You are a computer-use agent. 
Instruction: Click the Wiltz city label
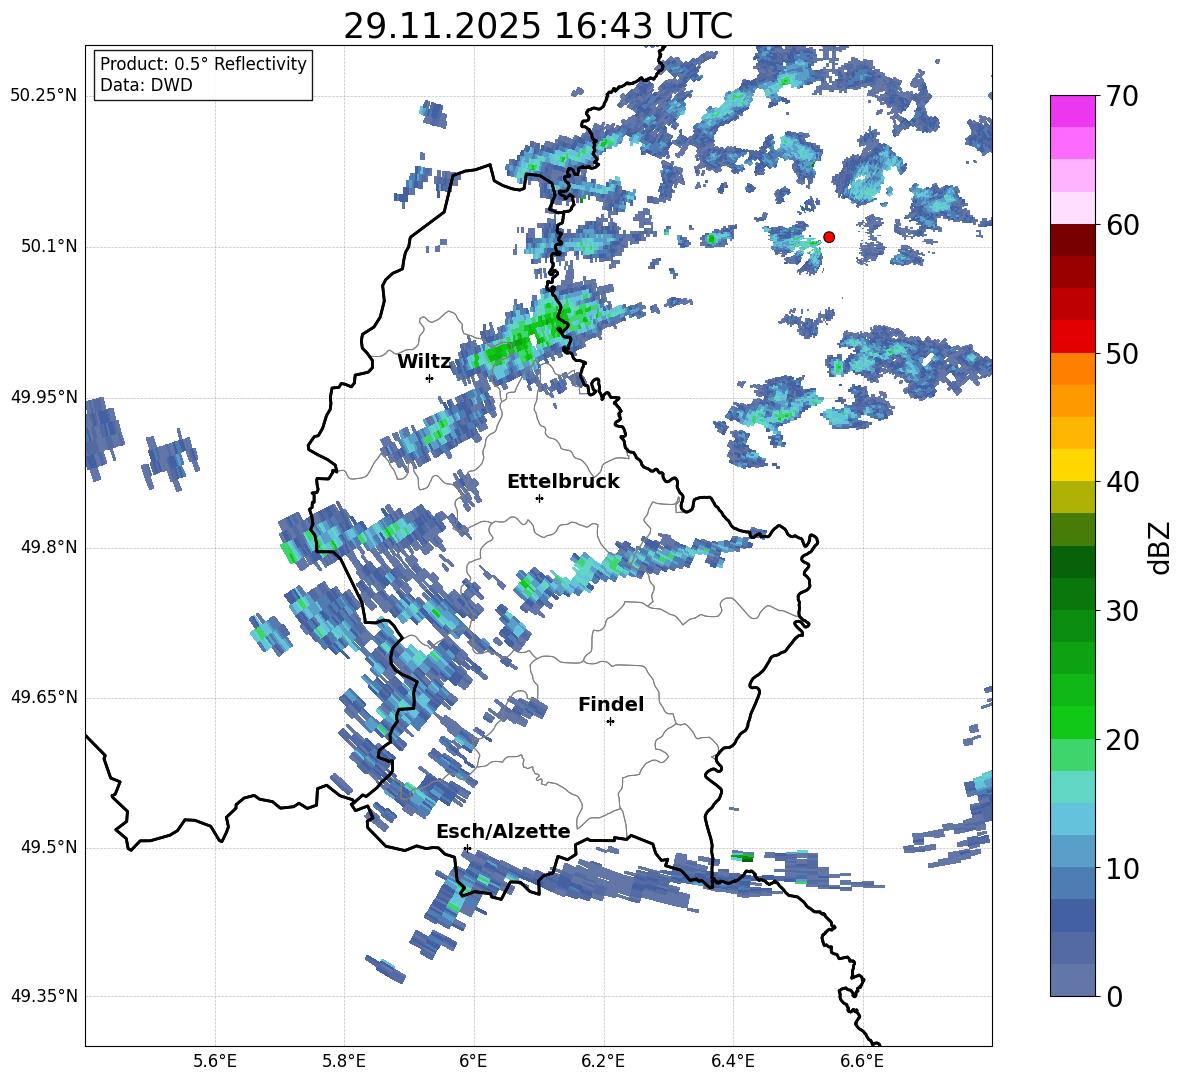(x=424, y=362)
